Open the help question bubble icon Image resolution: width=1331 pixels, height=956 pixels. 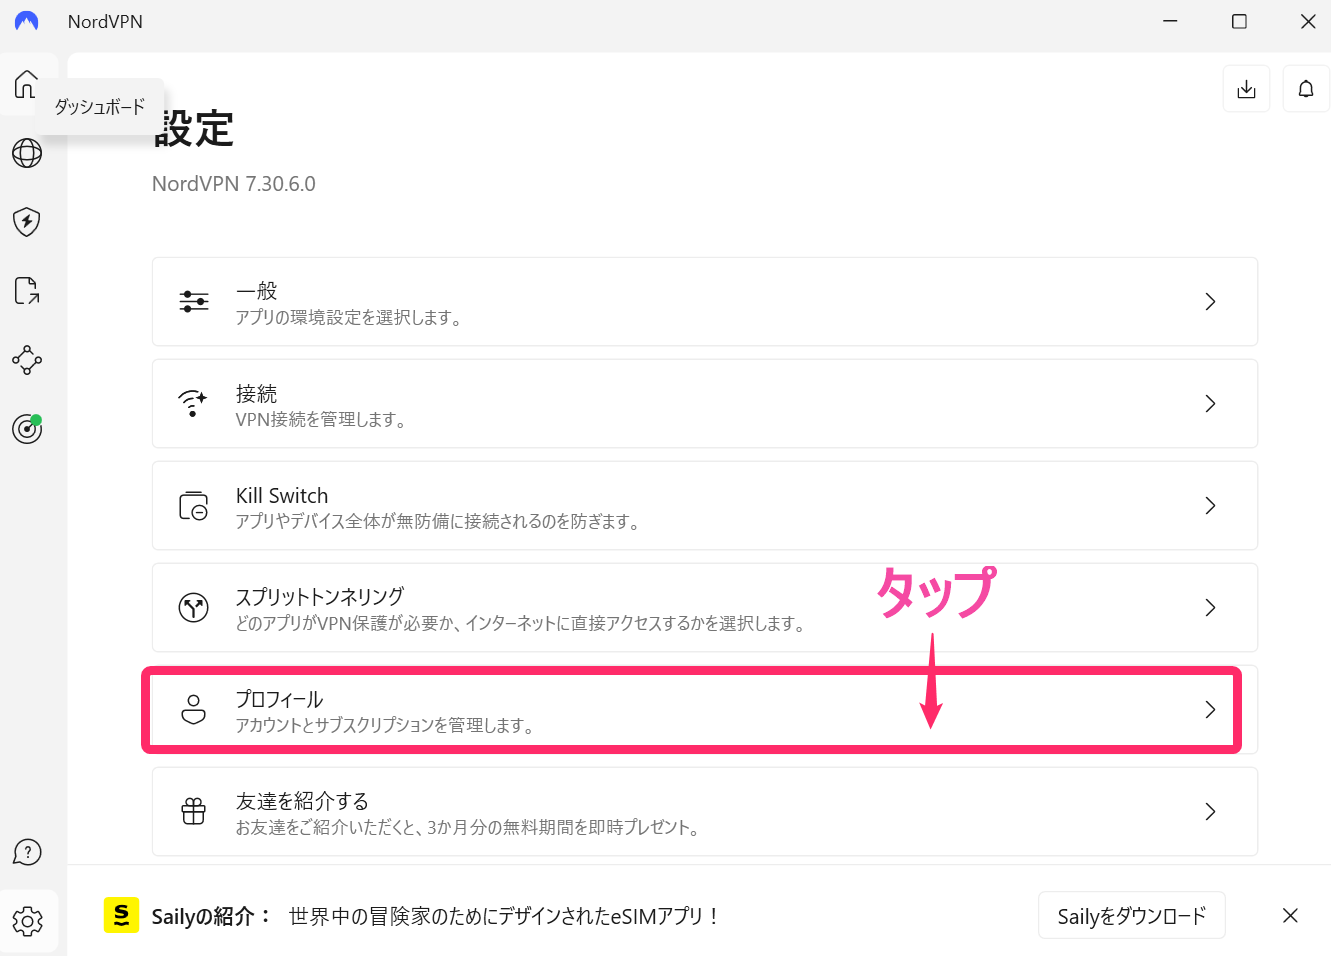[x=27, y=852]
